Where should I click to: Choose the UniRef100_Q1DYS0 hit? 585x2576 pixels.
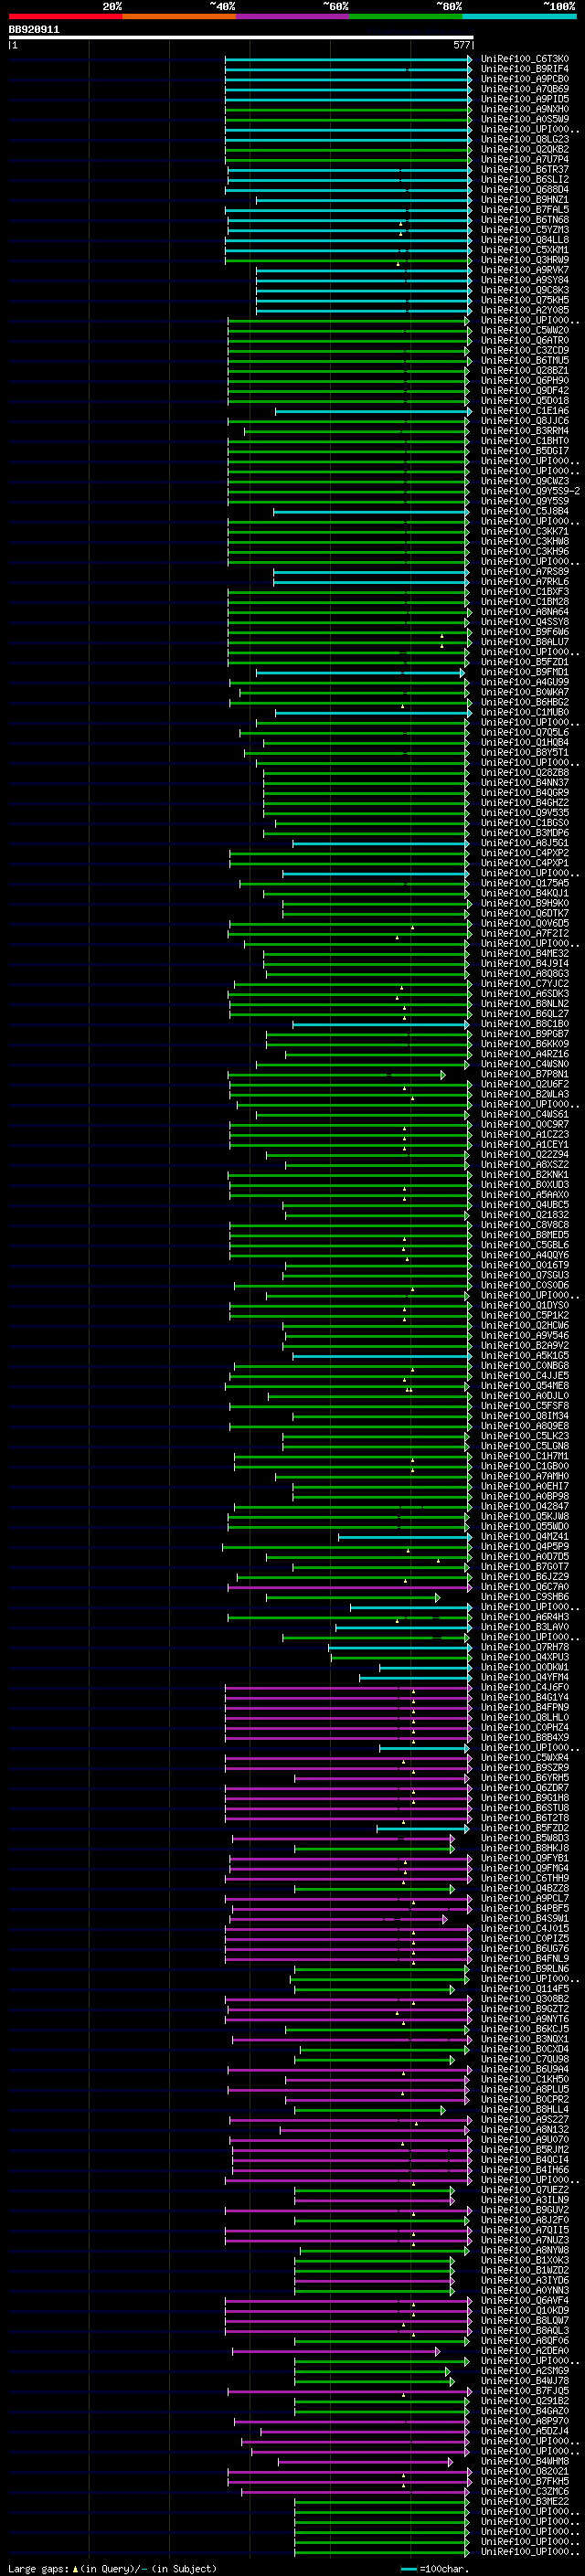coord(525,1306)
